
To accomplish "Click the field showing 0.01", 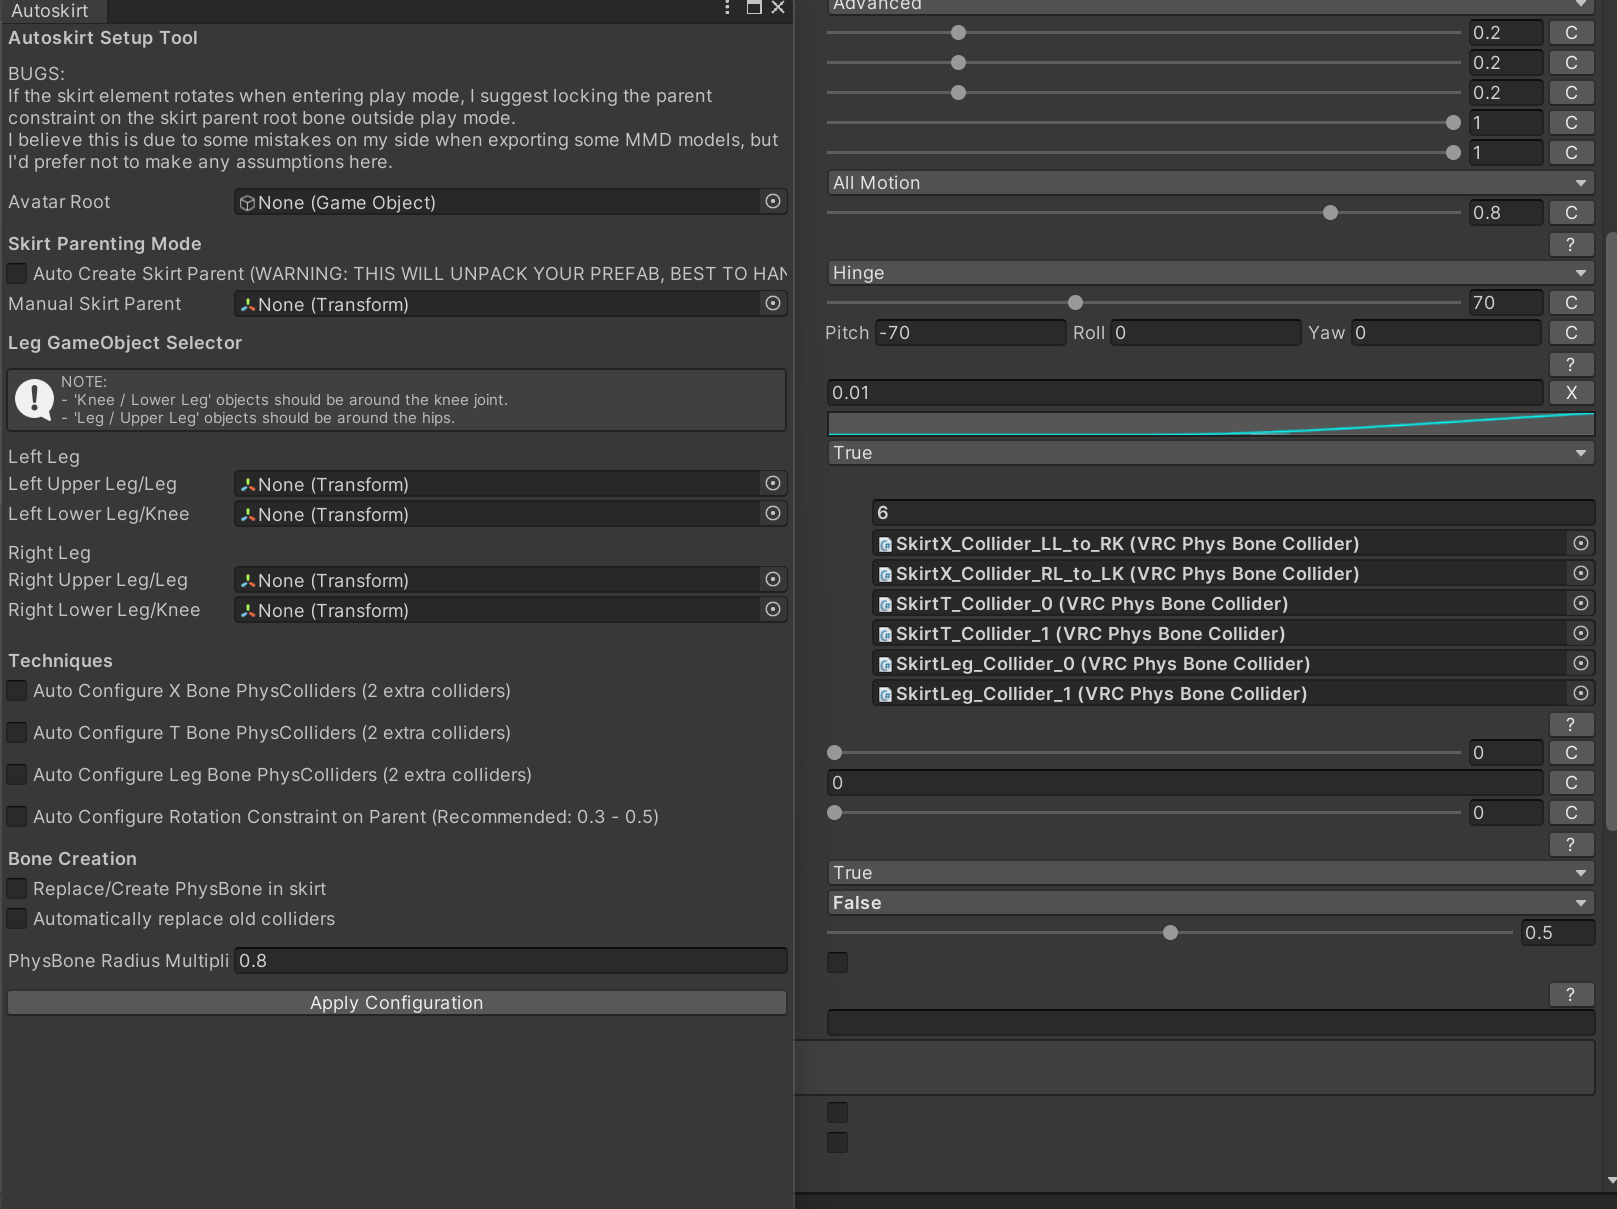I will (x=1185, y=393).
